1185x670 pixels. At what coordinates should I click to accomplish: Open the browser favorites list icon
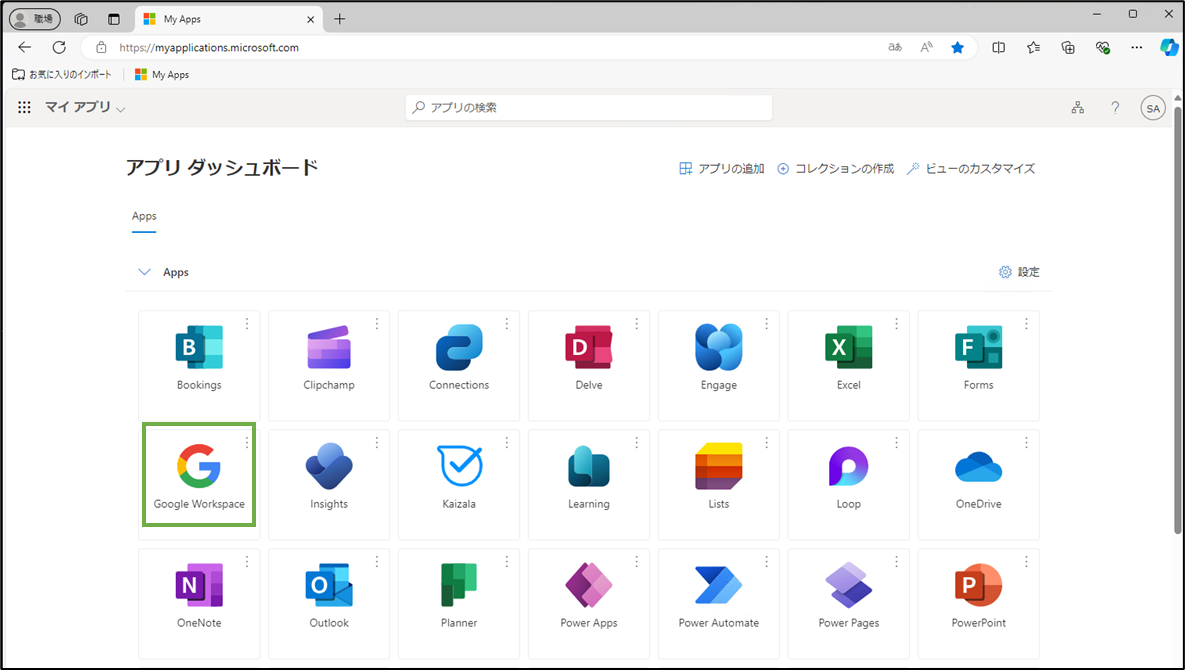pos(1033,48)
